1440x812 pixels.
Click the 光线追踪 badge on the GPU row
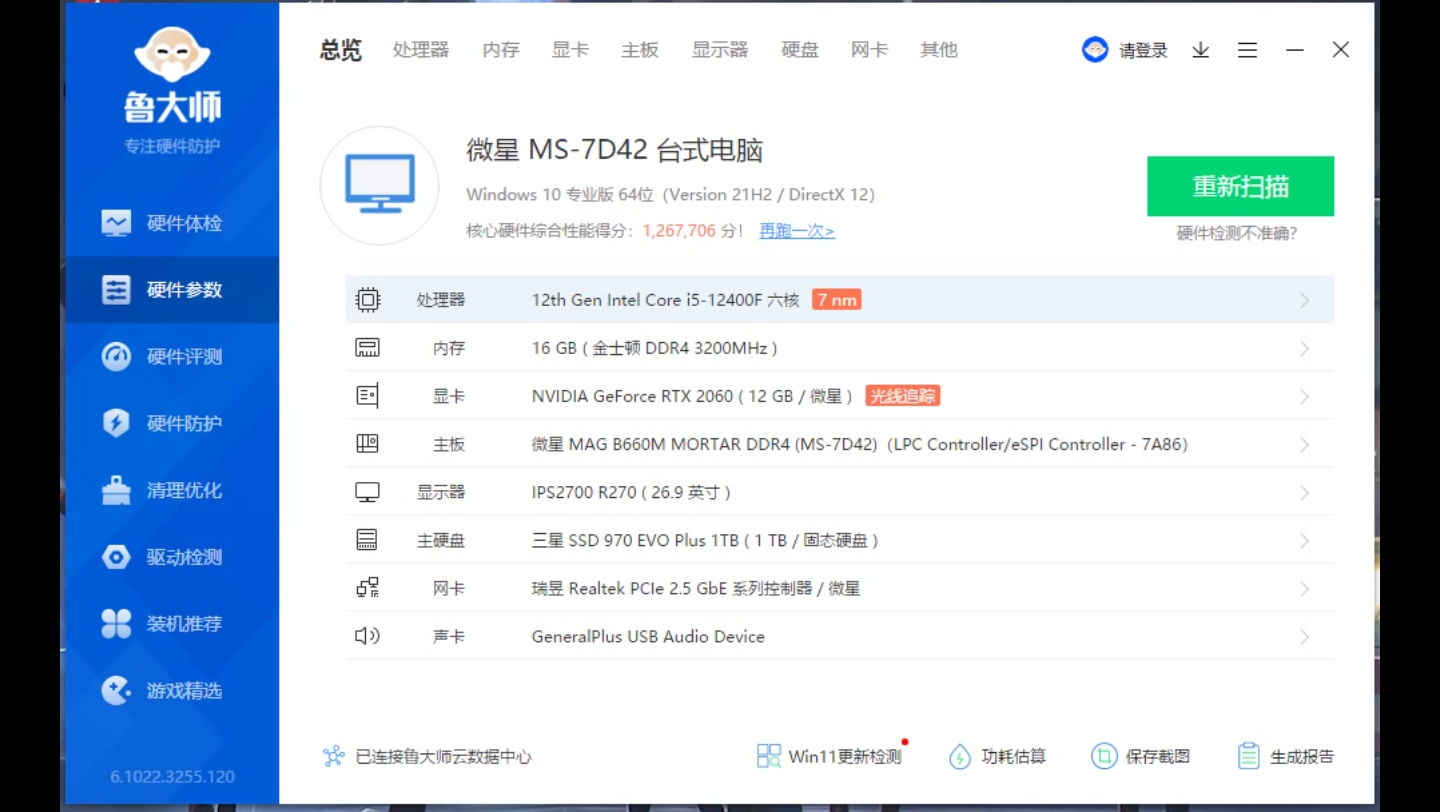(x=901, y=395)
